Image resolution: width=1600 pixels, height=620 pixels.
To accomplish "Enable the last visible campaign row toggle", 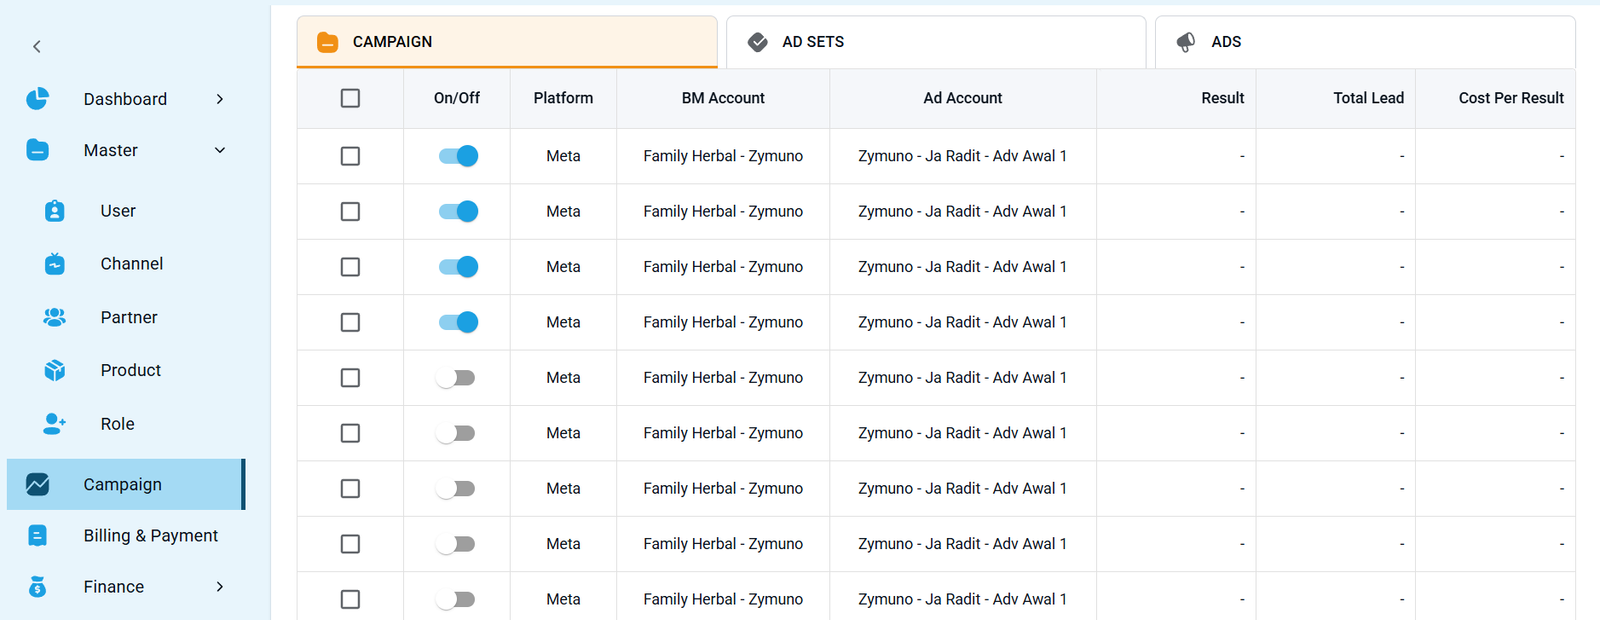I will pos(456,599).
